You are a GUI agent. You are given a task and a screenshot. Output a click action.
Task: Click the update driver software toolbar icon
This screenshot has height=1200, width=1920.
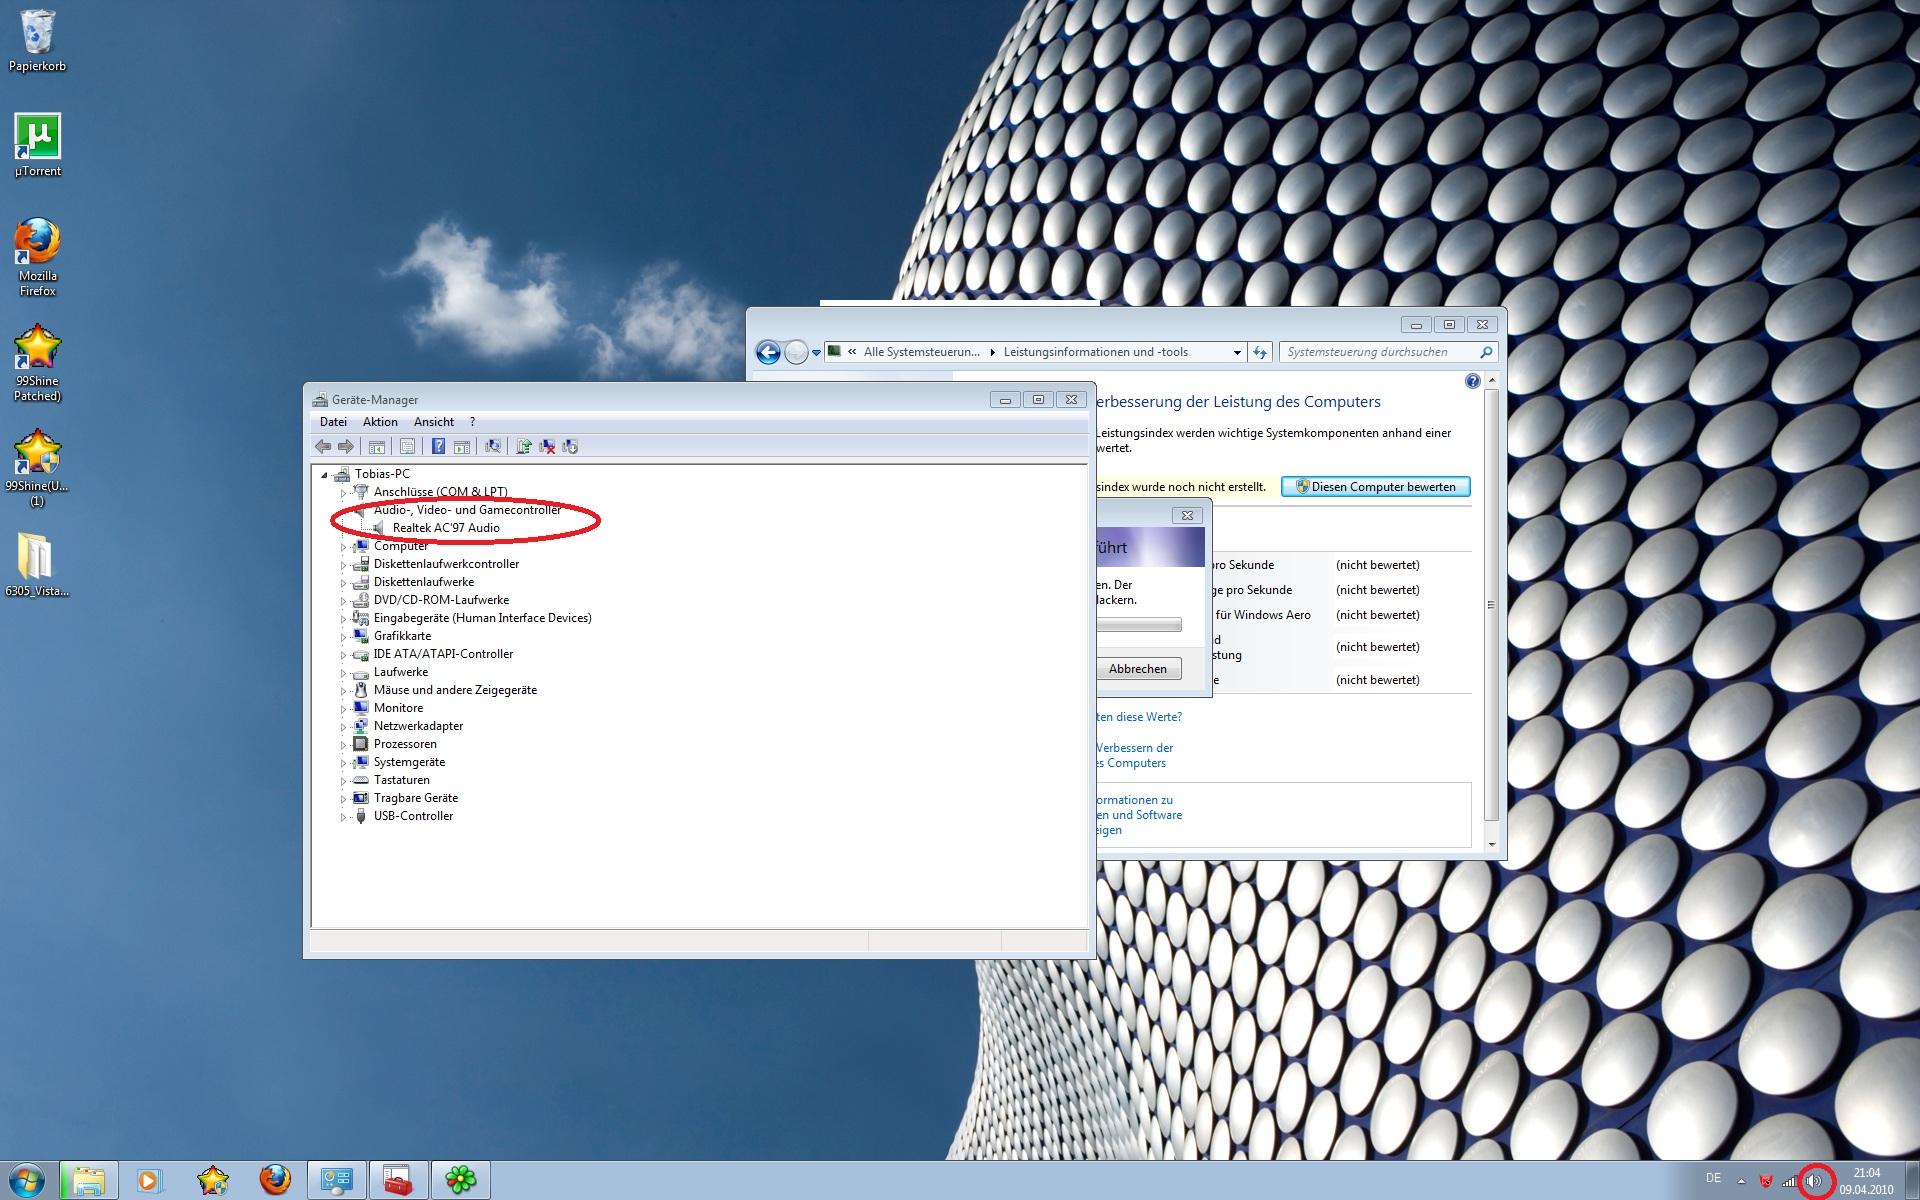click(x=523, y=447)
